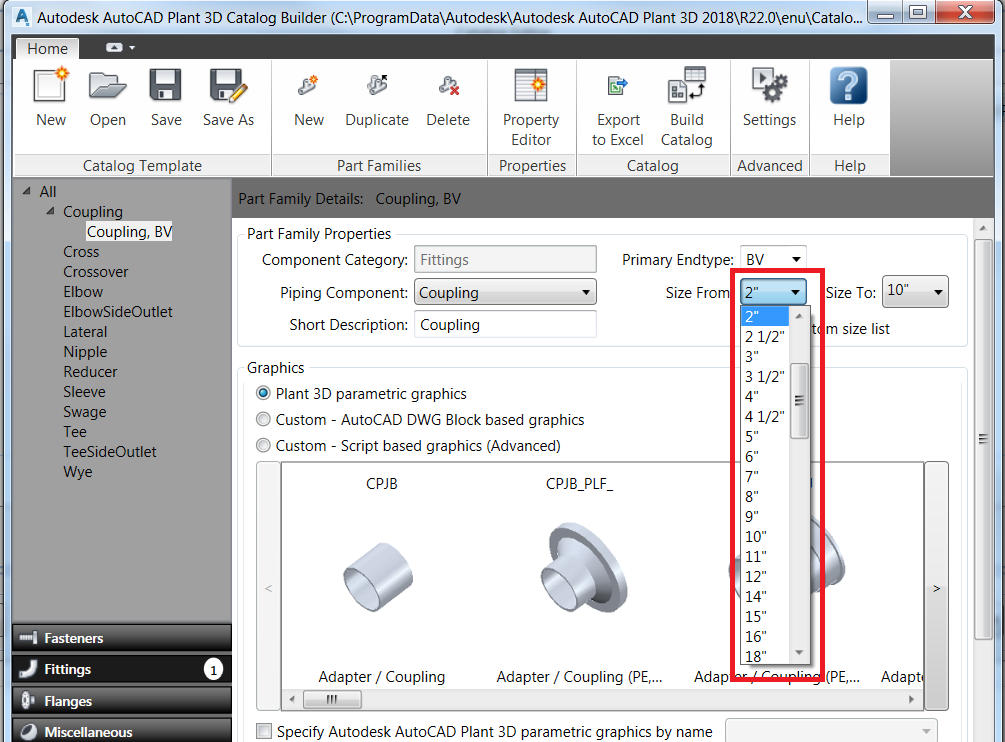This screenshot has height=742, width=1005.
Task: Expand the Piping Component dropdown
Action: 588,290
